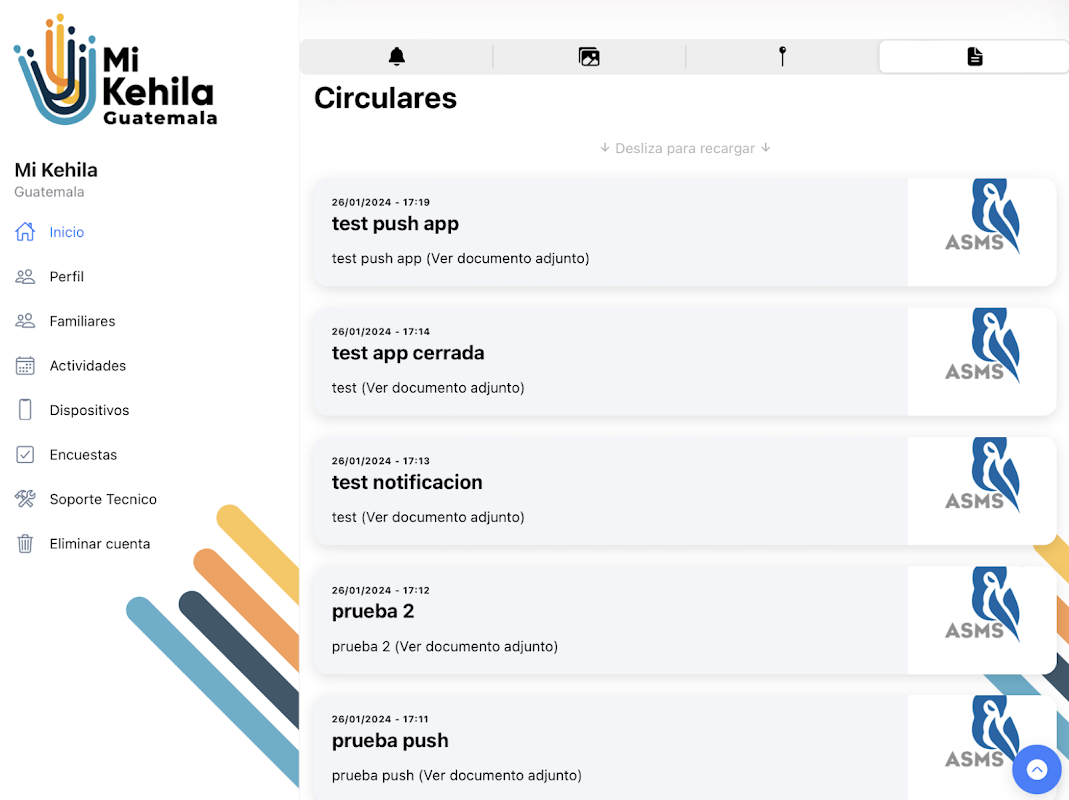Click the Dispositivos phone icon
This screenshot has height=800, width=1069.
pos(25,410)
